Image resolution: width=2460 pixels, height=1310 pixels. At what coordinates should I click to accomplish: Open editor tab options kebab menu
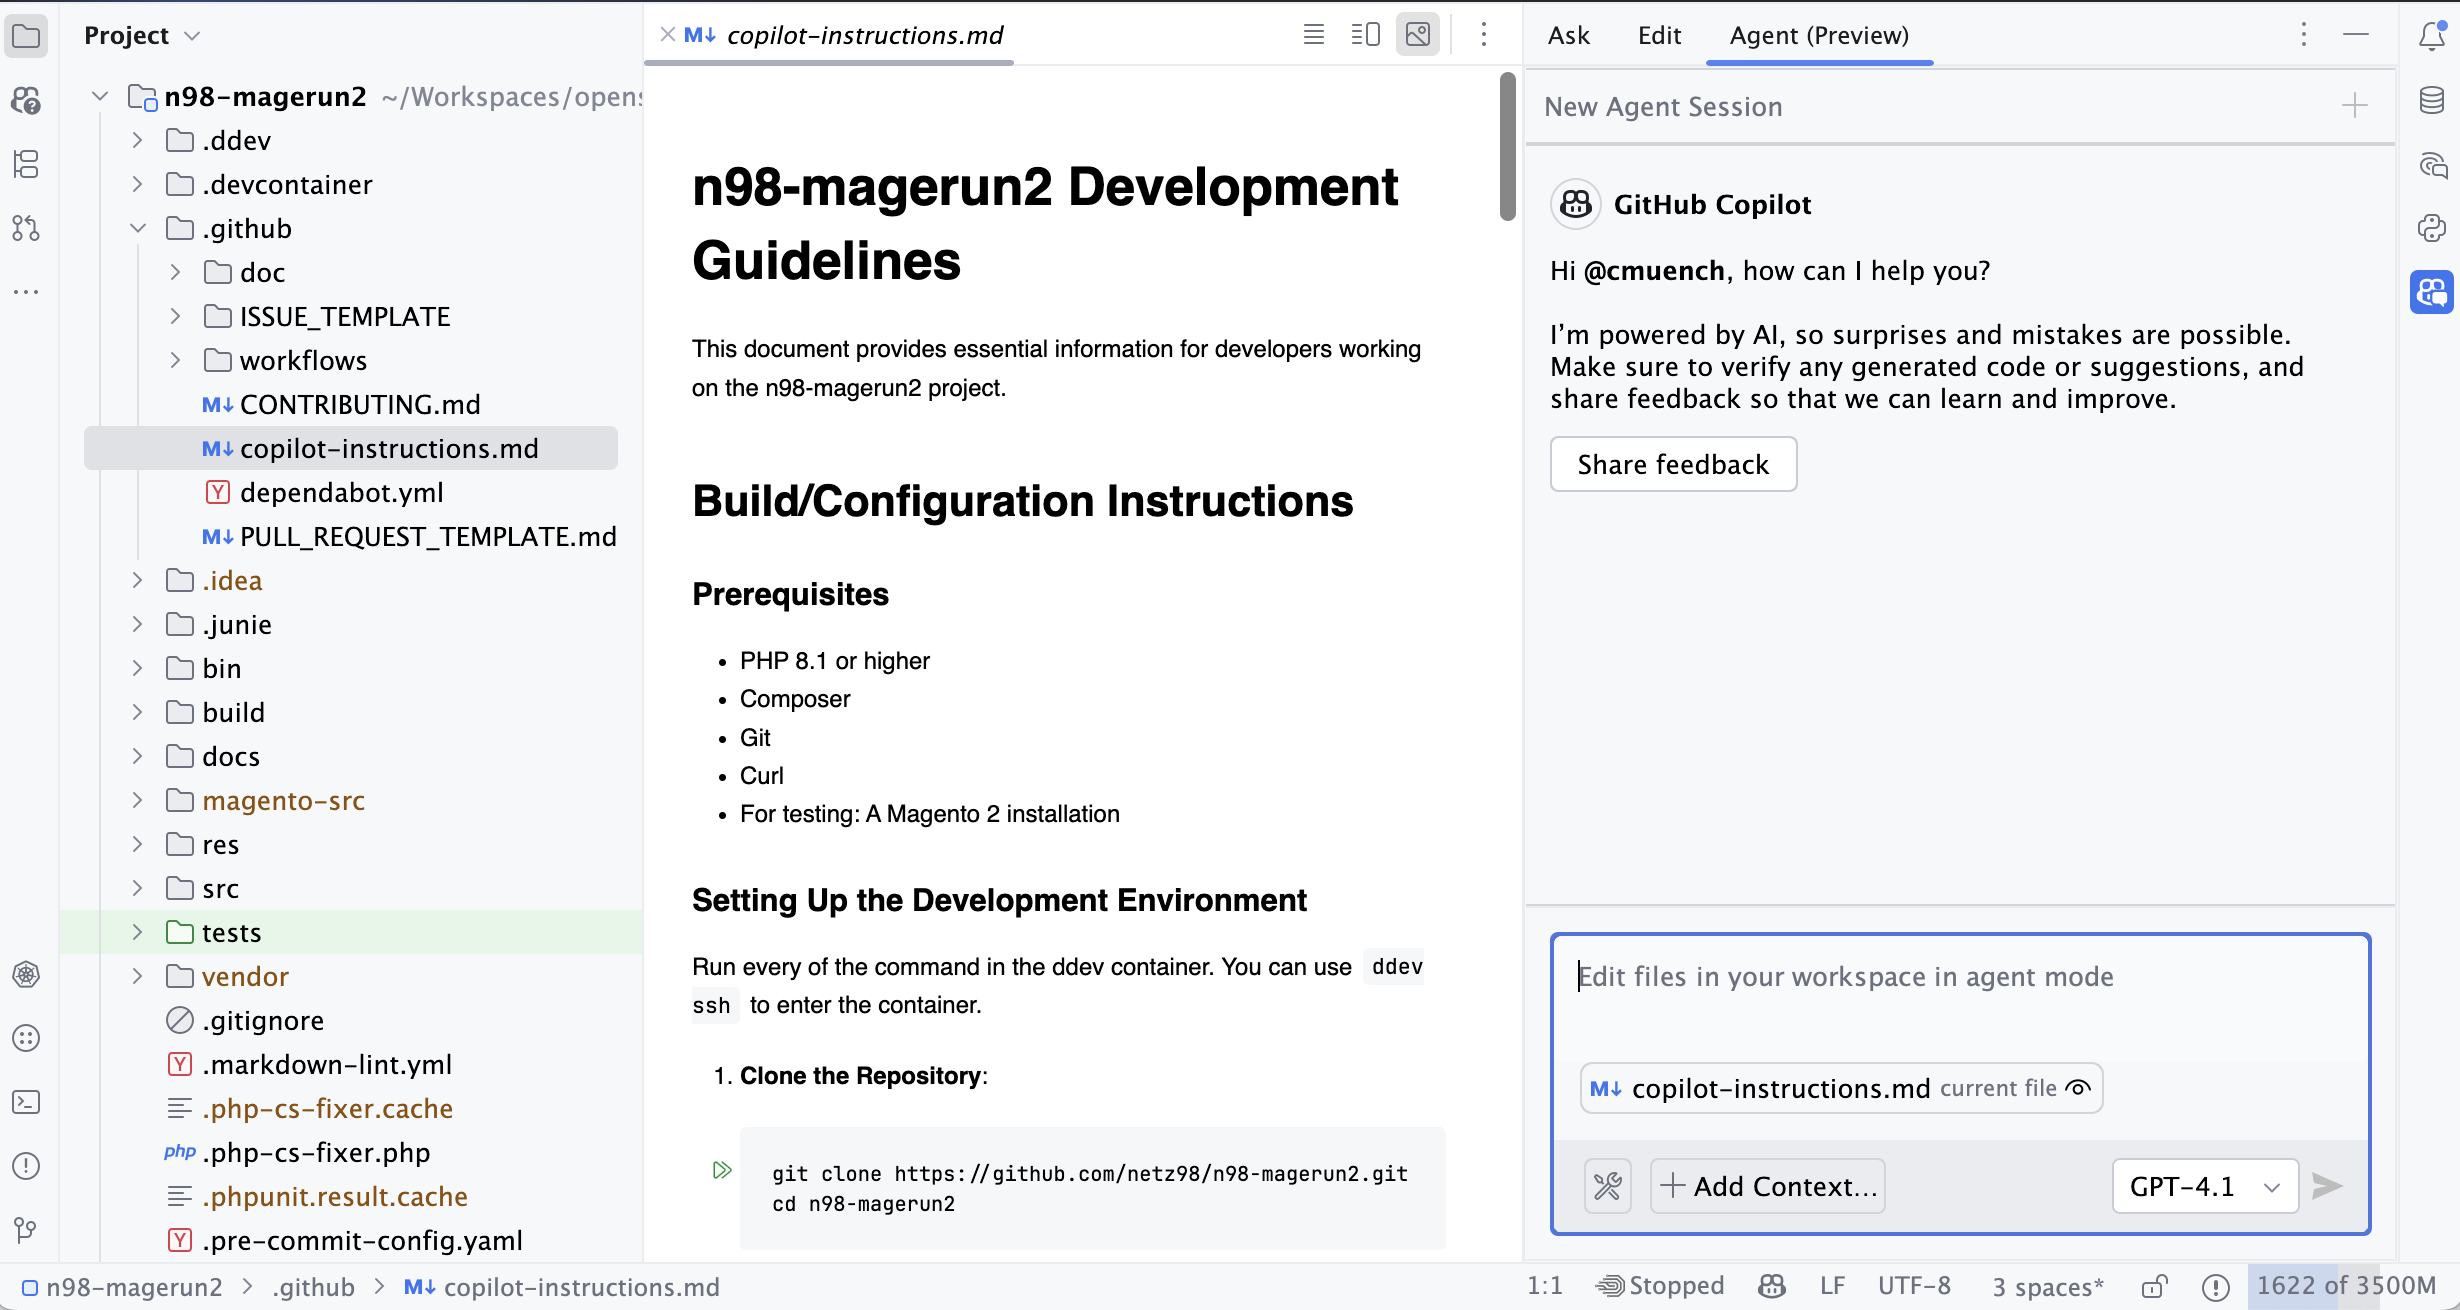pyautogui.click(x=1484, y=35)
